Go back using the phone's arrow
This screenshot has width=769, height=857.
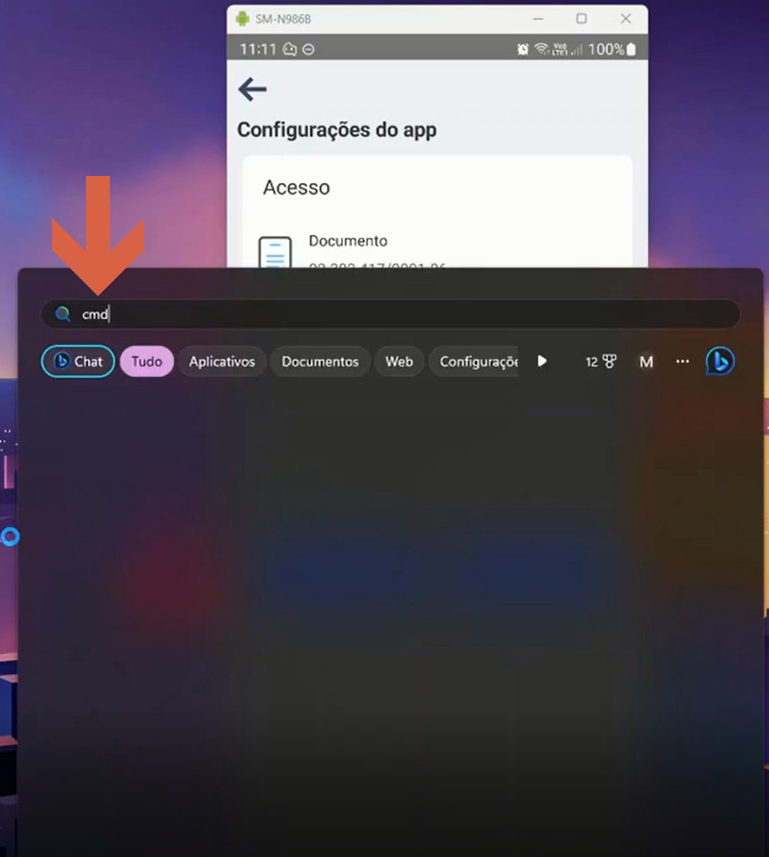[253, 89]
